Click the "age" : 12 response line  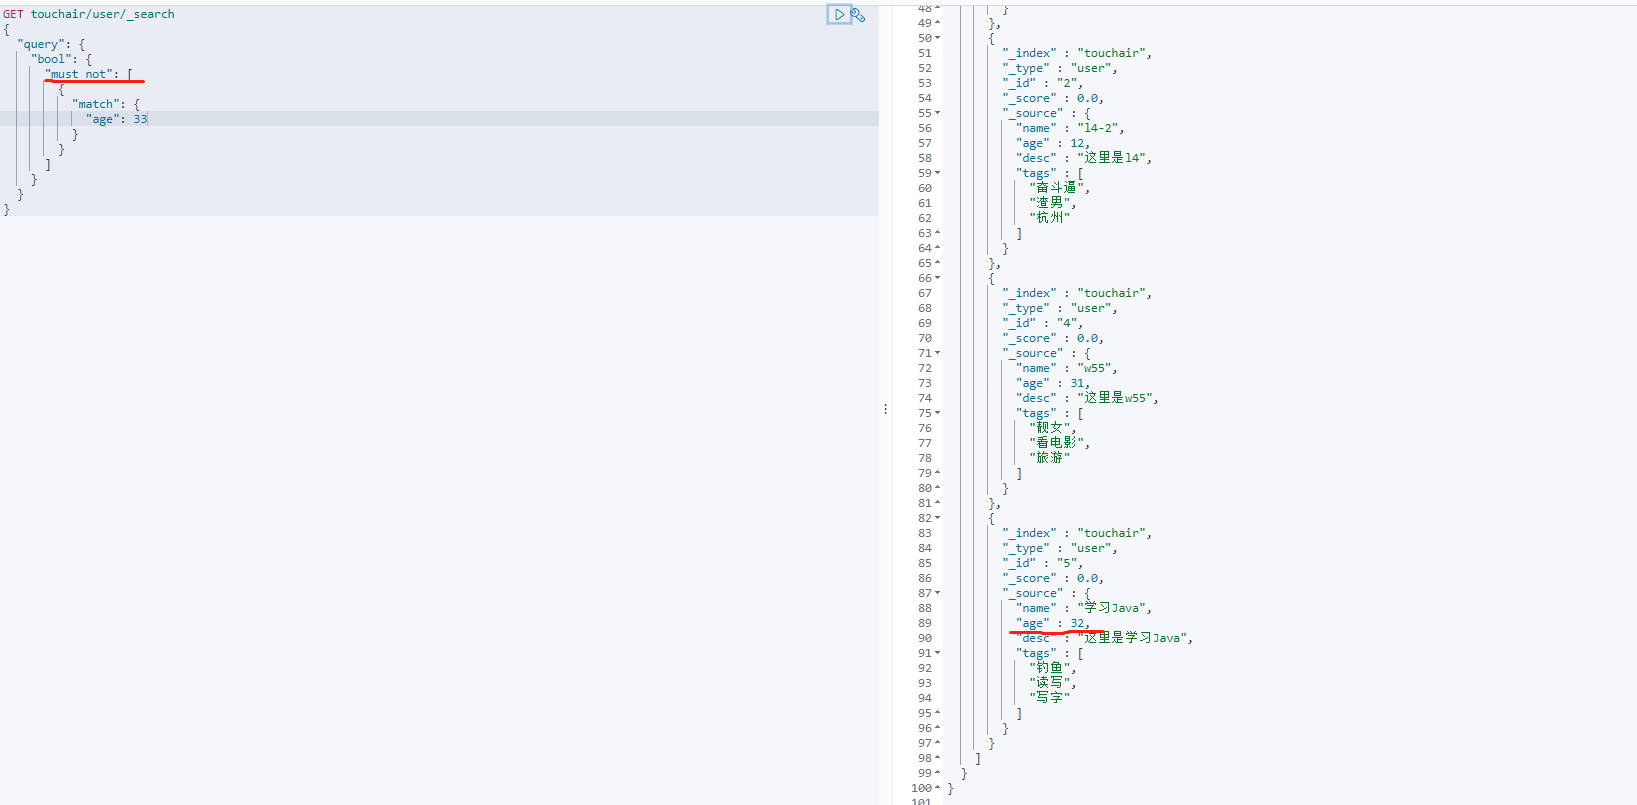pyautogui.click(x=1053, y=143)
